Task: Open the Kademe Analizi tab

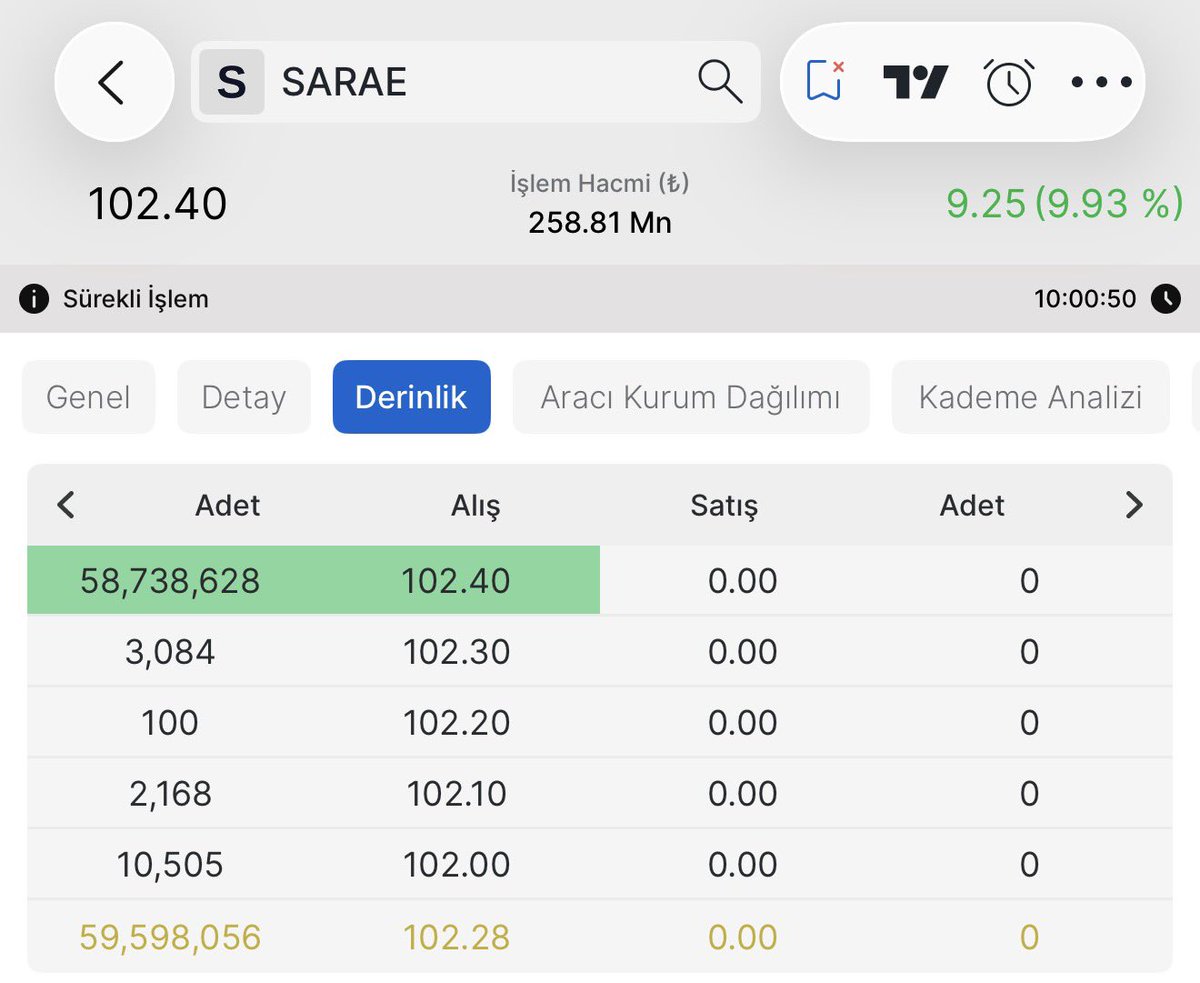Action: point(1030,397)
